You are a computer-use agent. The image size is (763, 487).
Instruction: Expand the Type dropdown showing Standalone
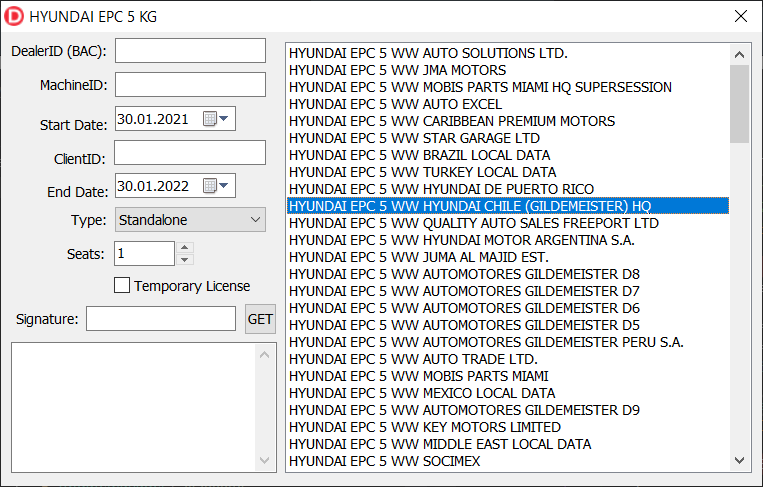(190, 219)
